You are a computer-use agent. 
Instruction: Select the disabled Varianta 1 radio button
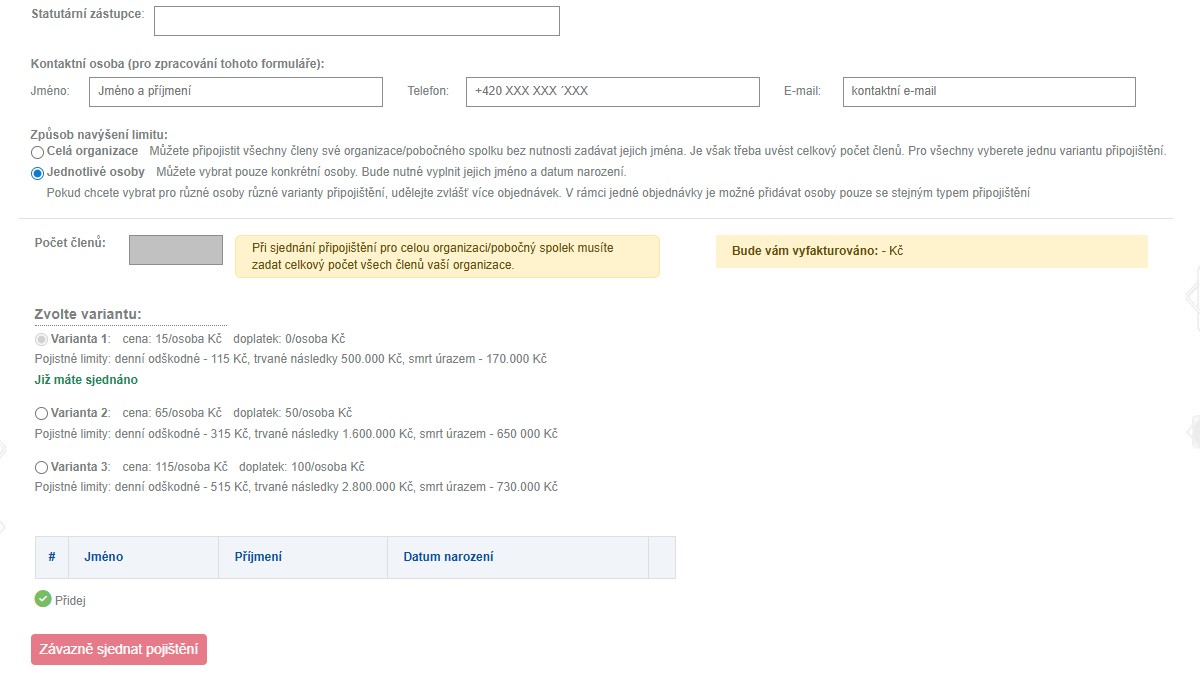[41, 340]
